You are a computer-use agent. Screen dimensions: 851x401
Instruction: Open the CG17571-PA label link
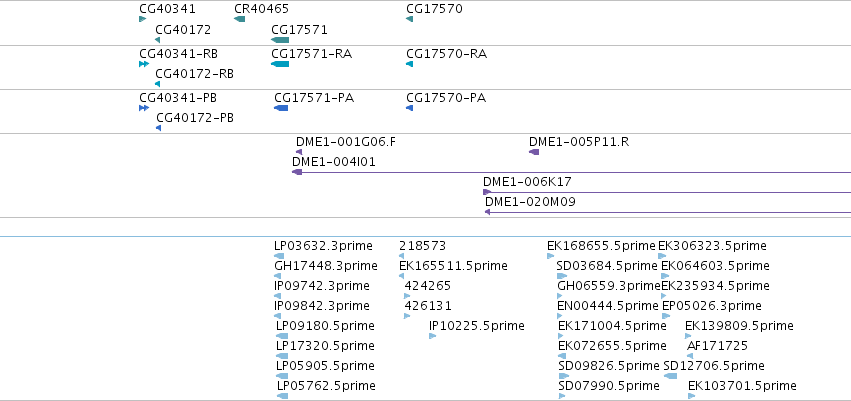(314, 98)
